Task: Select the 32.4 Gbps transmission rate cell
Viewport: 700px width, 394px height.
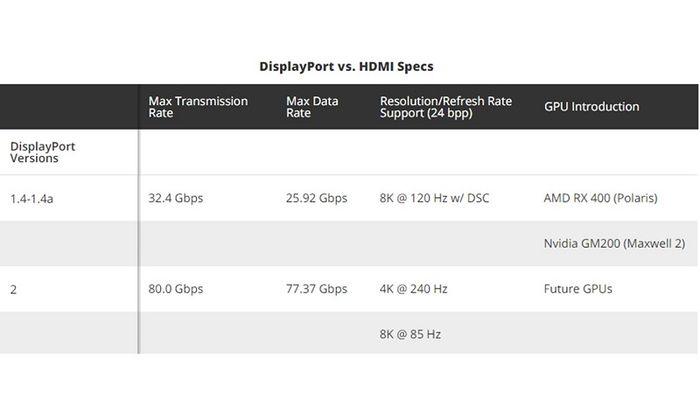Action: 175,198
